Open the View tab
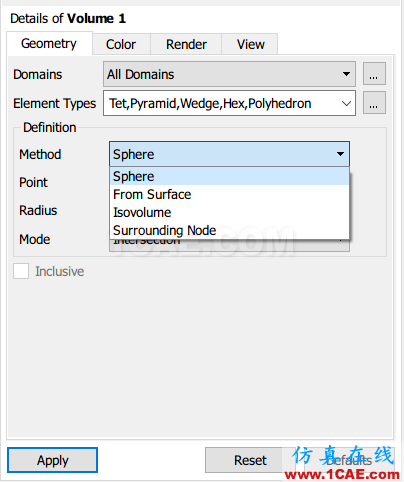Image resolution: width=404 pixels, height=482 pixels. pyautogui.click(x=250, y=44)
